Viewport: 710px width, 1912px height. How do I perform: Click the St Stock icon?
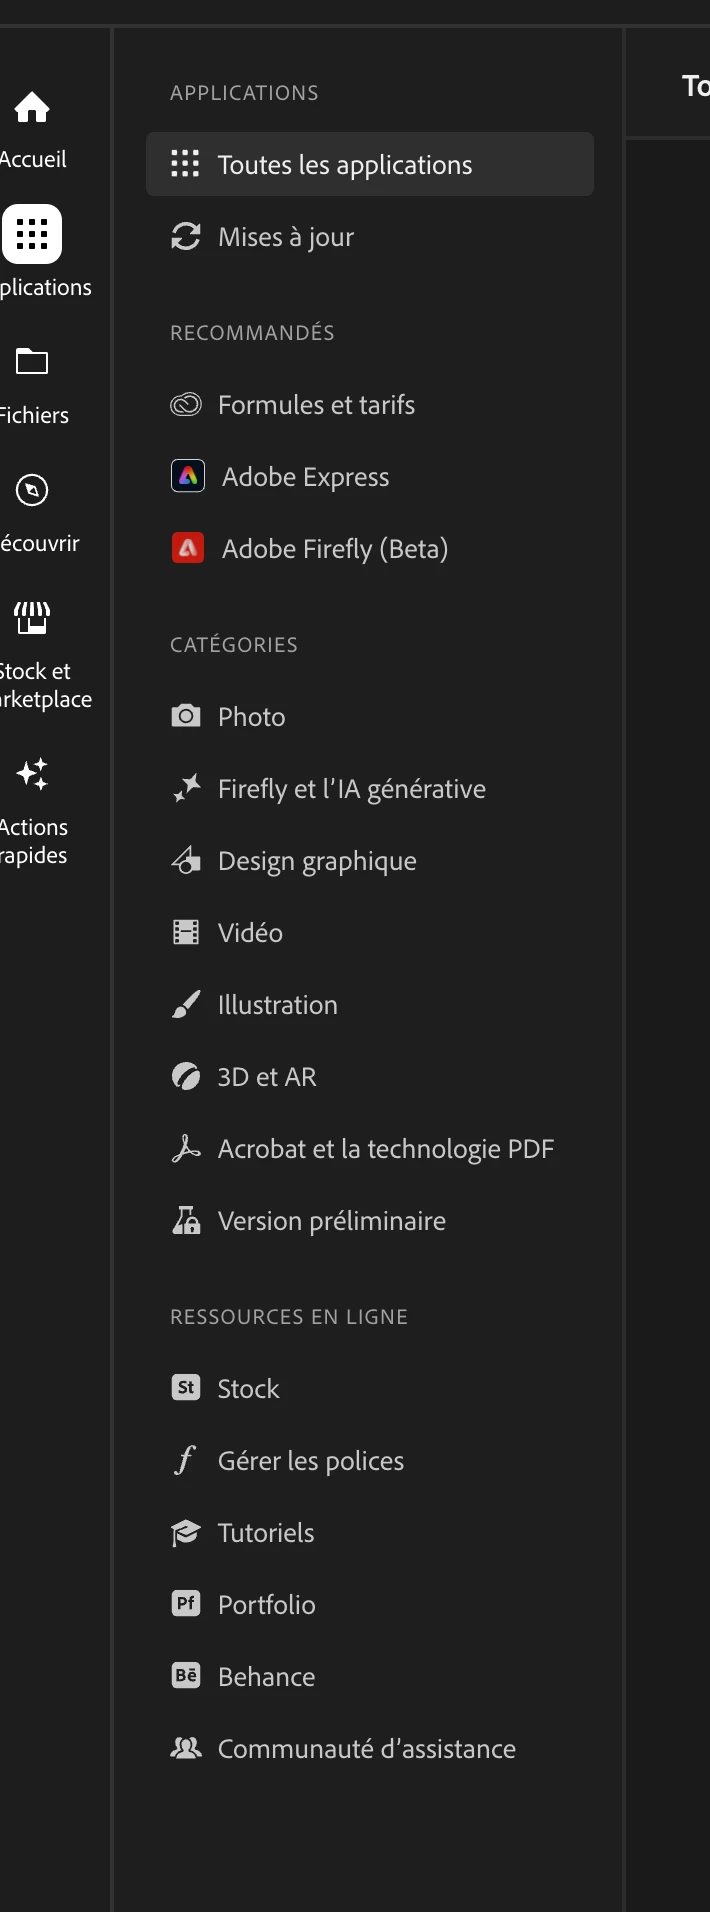(186, 1387)
